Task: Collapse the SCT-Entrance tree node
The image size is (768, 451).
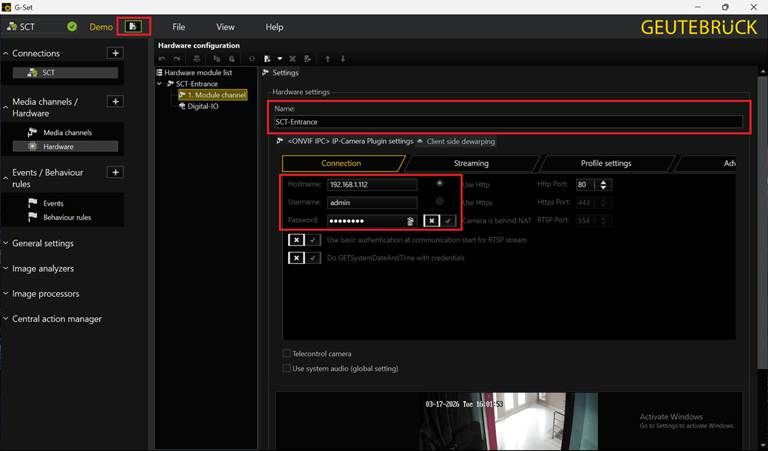Action: pos(159,84)
